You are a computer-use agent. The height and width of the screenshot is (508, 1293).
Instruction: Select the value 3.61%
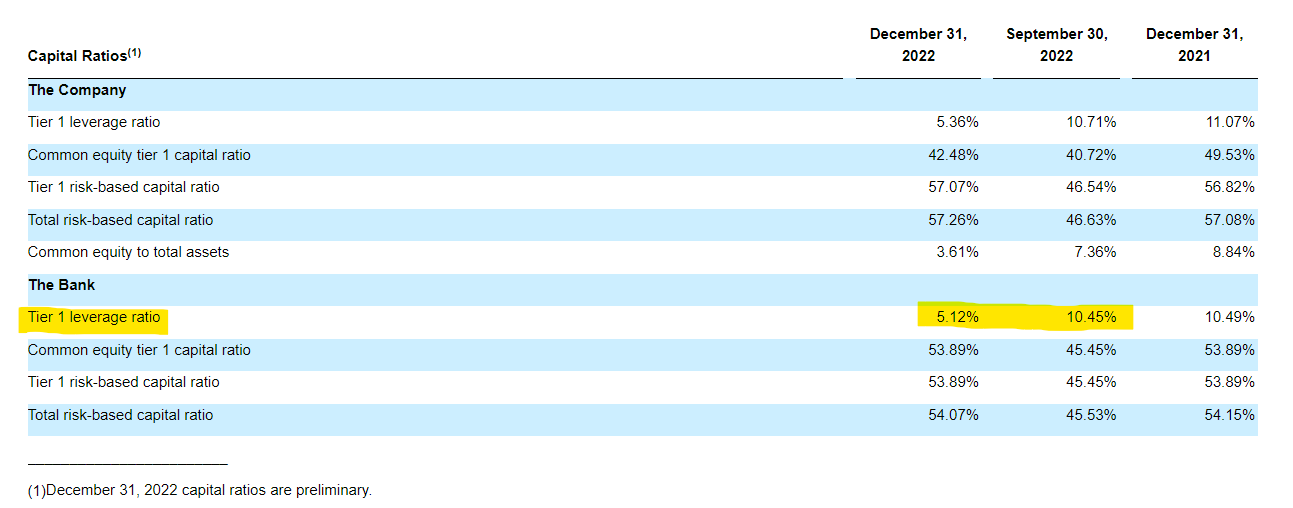[x=957, y=252]
